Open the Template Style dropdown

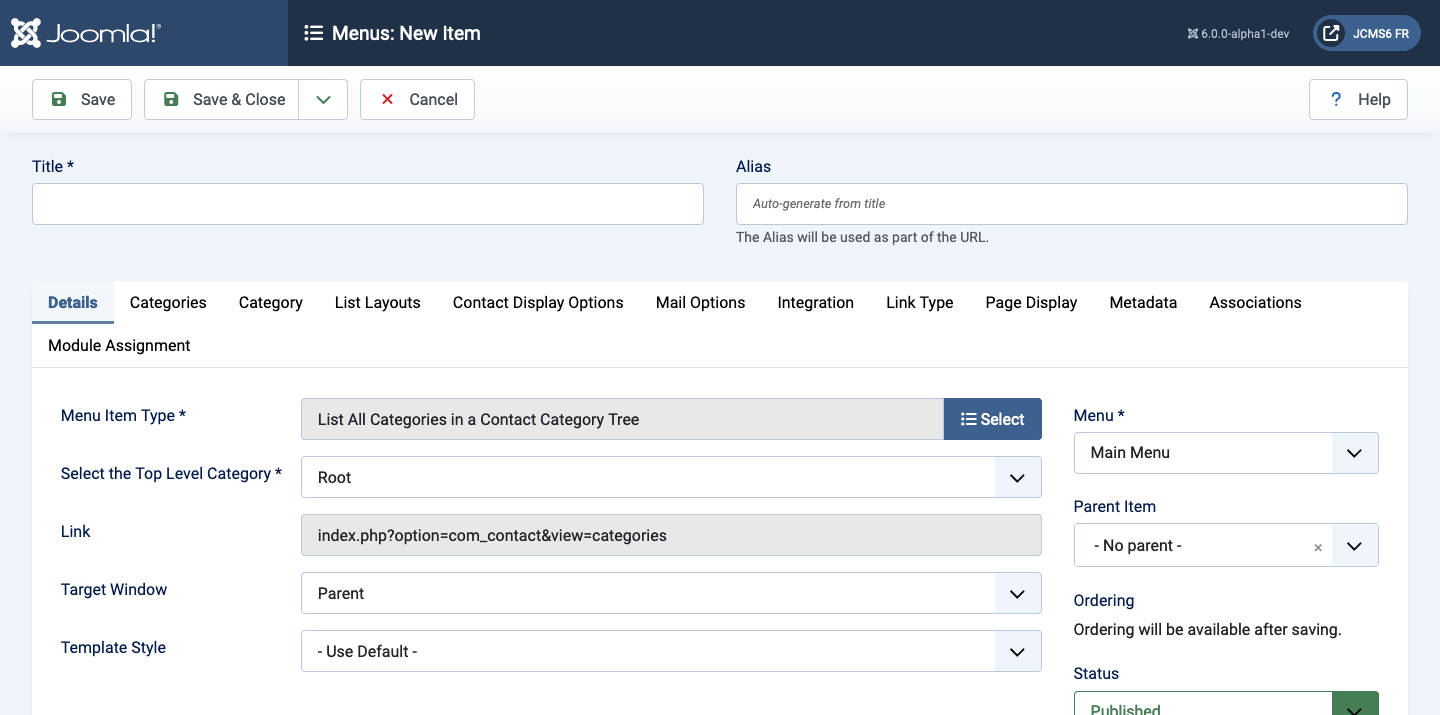pos(671,651)
